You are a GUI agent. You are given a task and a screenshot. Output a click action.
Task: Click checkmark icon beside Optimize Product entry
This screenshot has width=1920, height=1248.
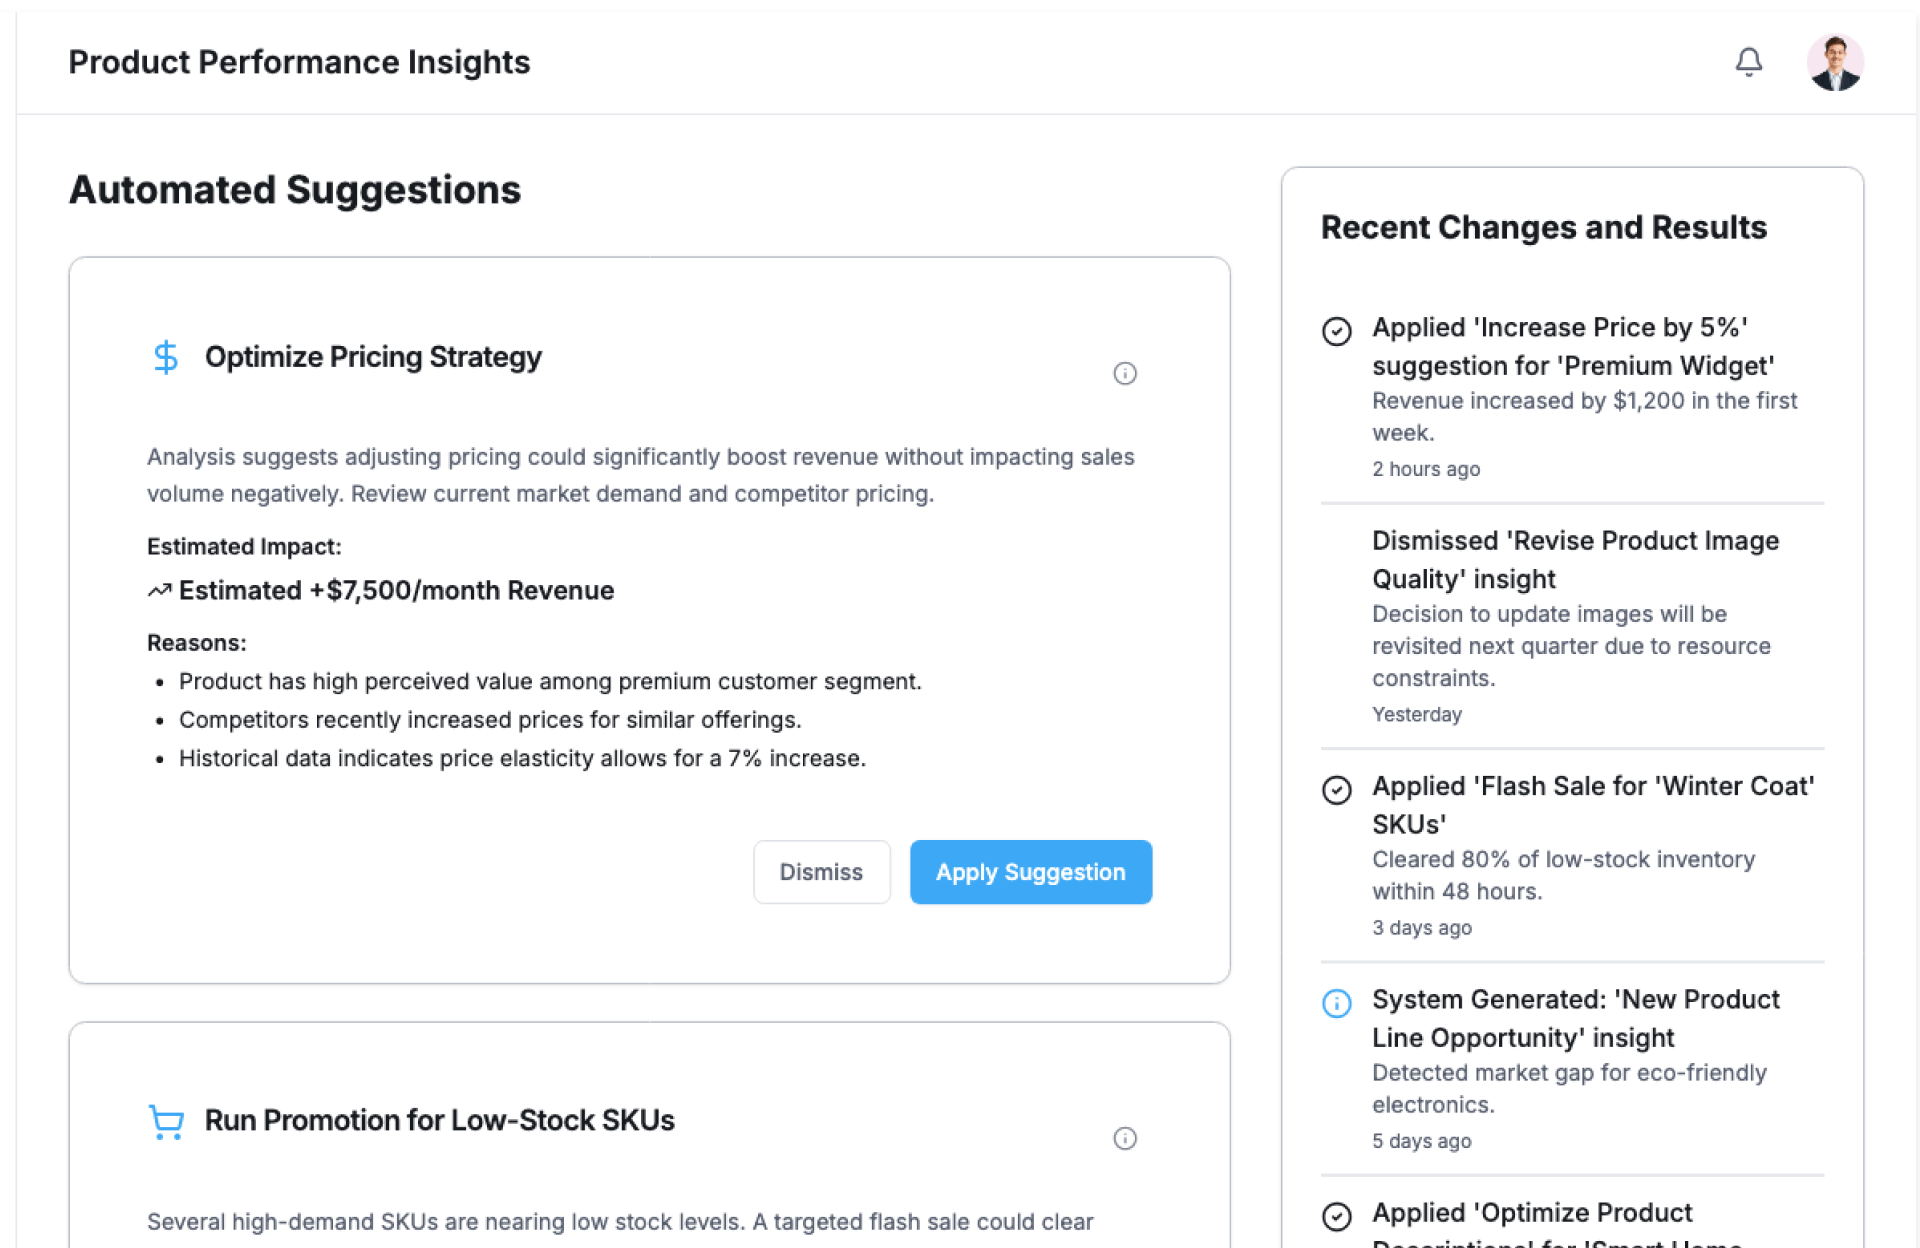pos(1337,1216)
